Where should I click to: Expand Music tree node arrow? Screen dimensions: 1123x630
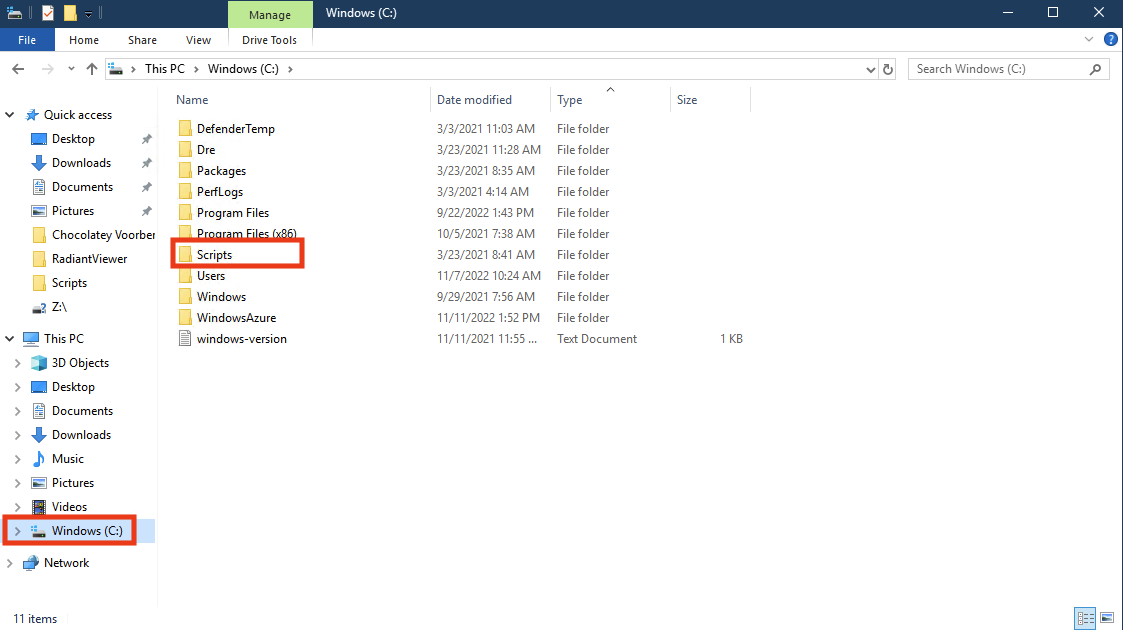pos(18,459)
